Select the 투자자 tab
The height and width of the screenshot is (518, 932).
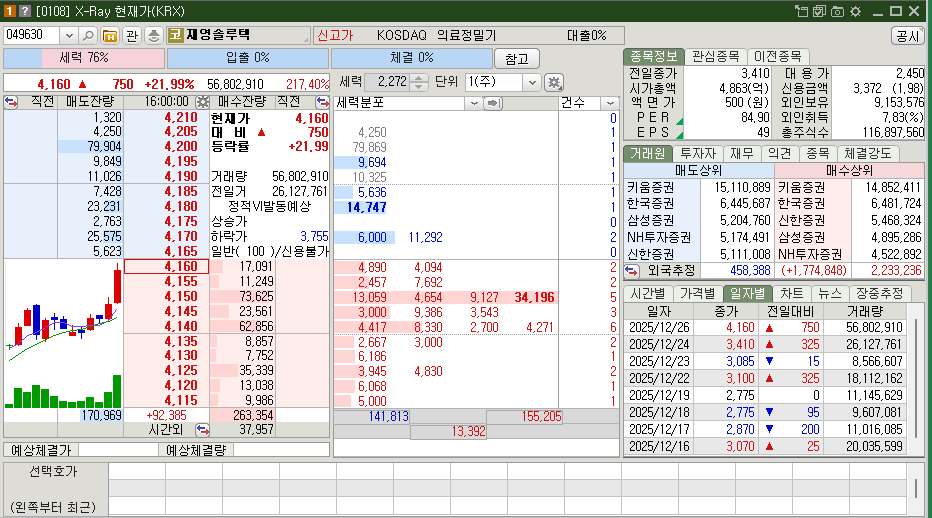click(698, 153)
